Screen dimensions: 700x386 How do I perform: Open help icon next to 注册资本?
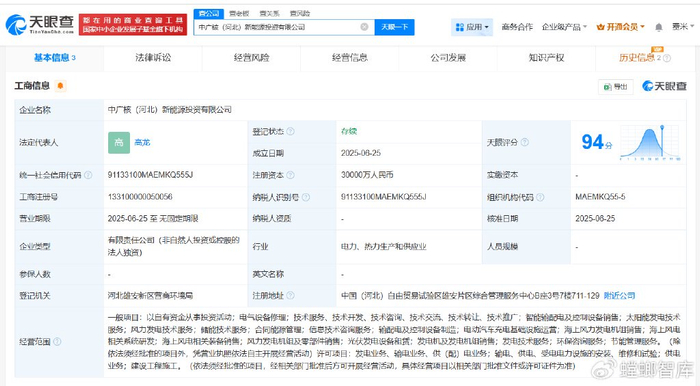pyautogui.click(x=291, y=175)
